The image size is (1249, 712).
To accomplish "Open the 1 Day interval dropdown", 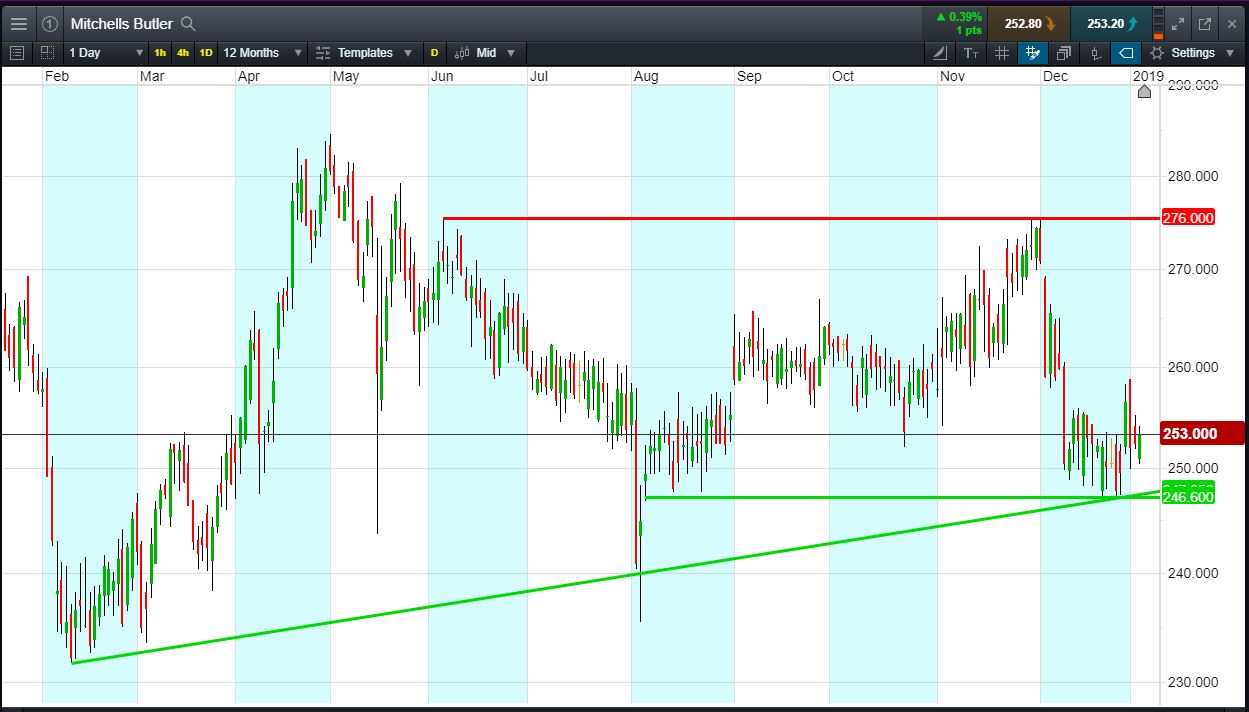I will [105, 52].
